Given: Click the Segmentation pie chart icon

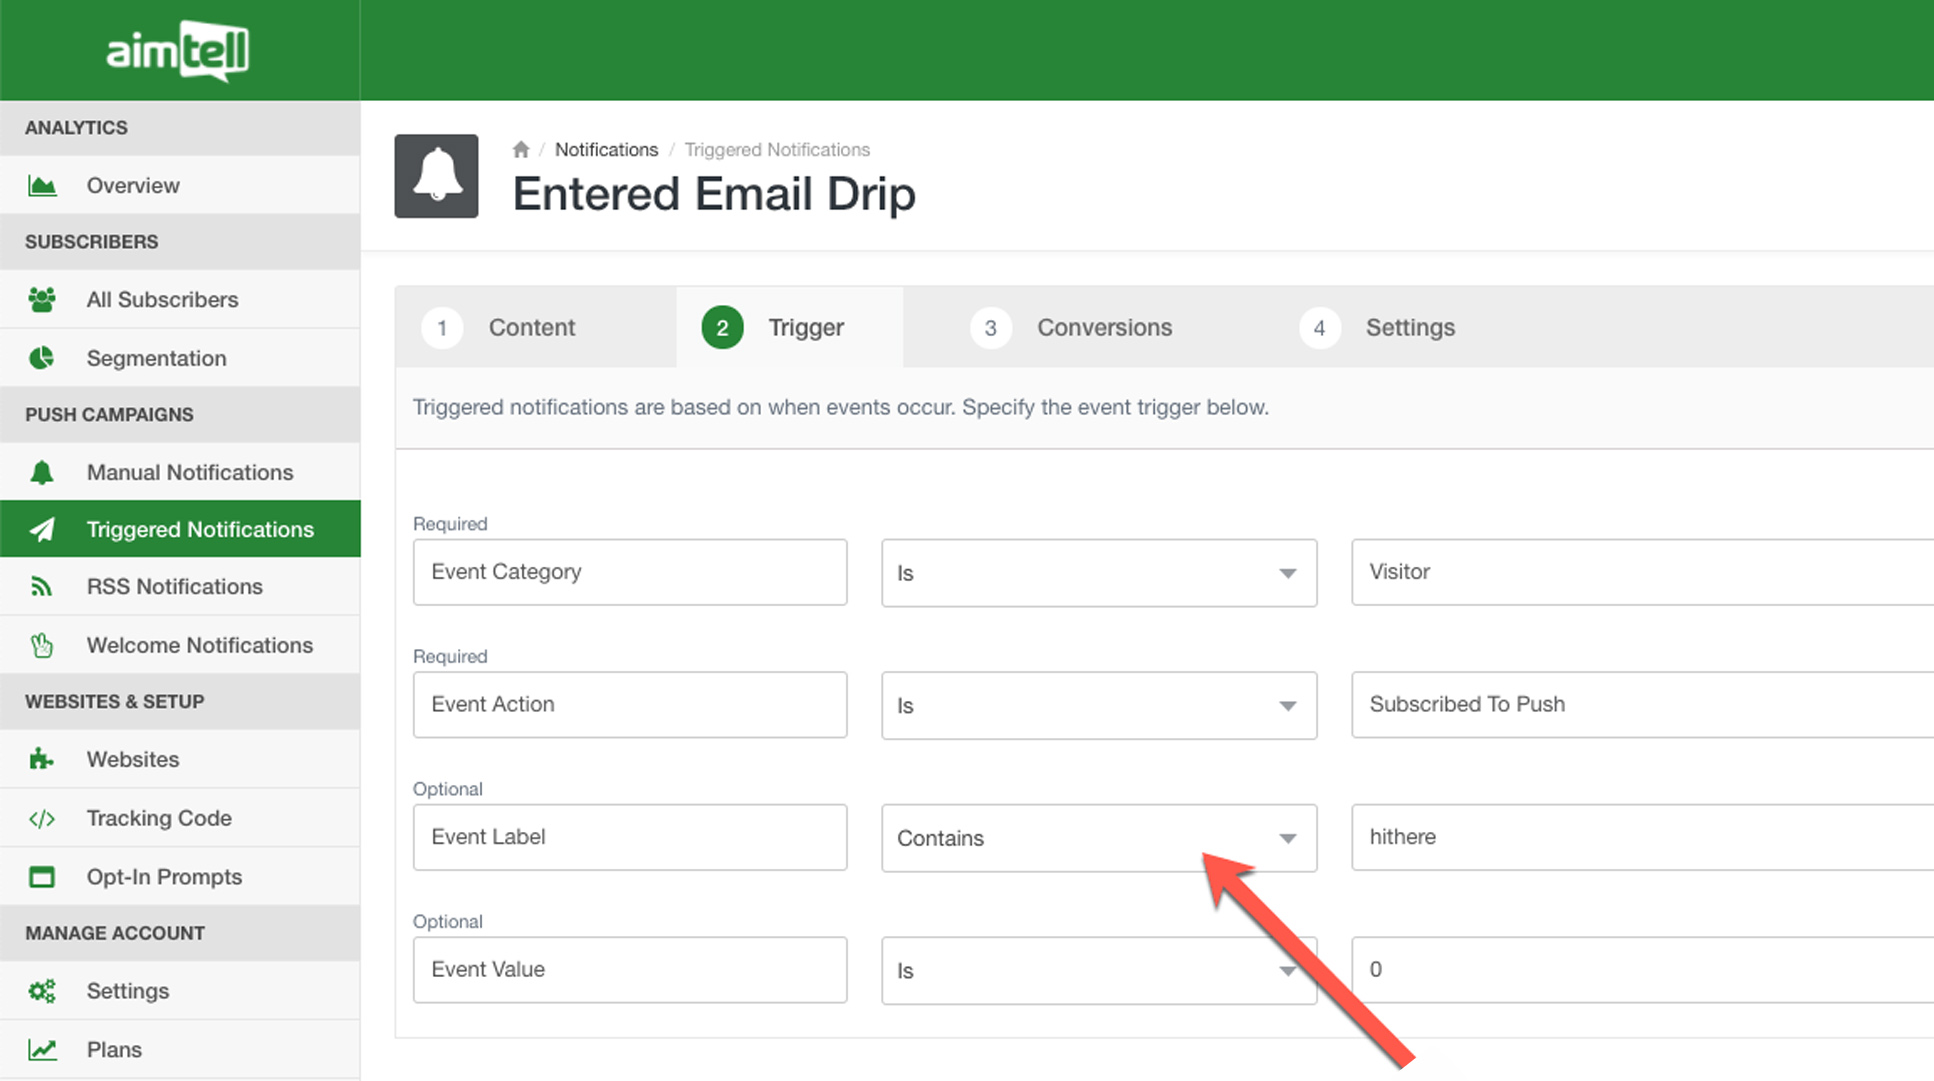Looking at the screenshot, I should (x=42, y=358).
